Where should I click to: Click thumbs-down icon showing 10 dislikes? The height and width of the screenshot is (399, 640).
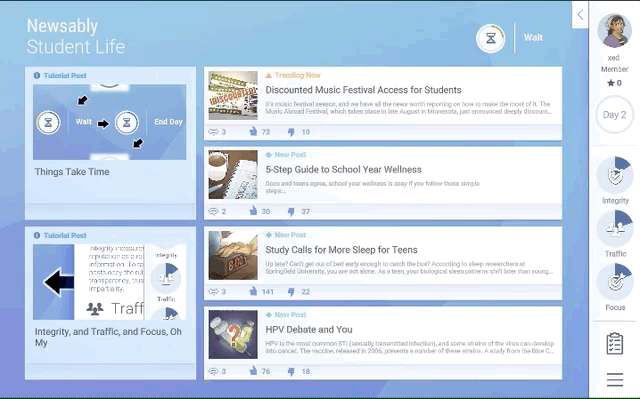tap(291, 132)
